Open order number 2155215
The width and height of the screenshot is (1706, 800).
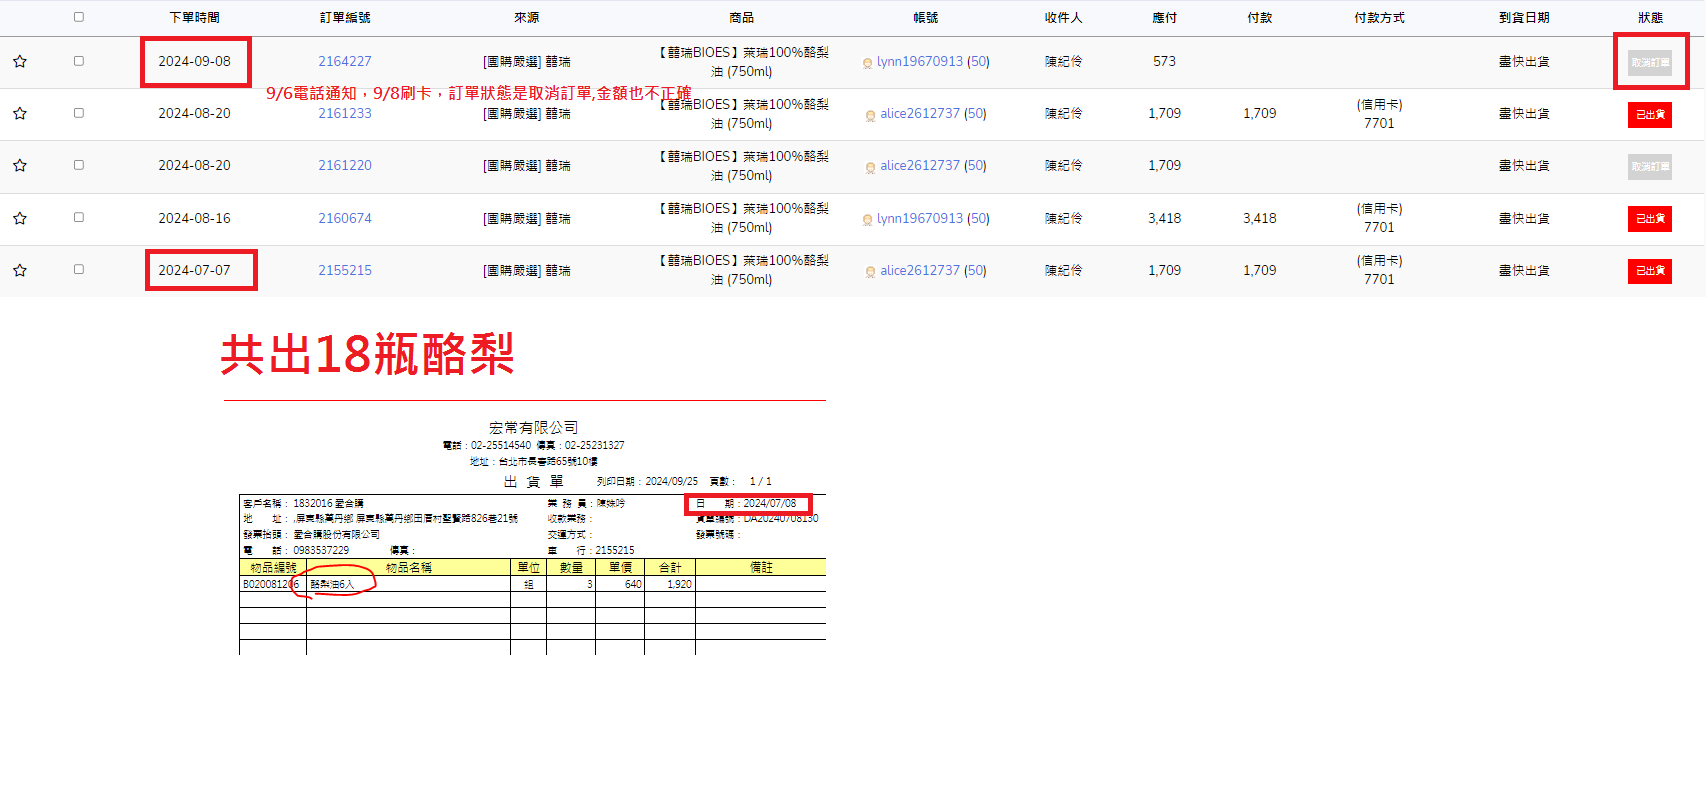345,270
